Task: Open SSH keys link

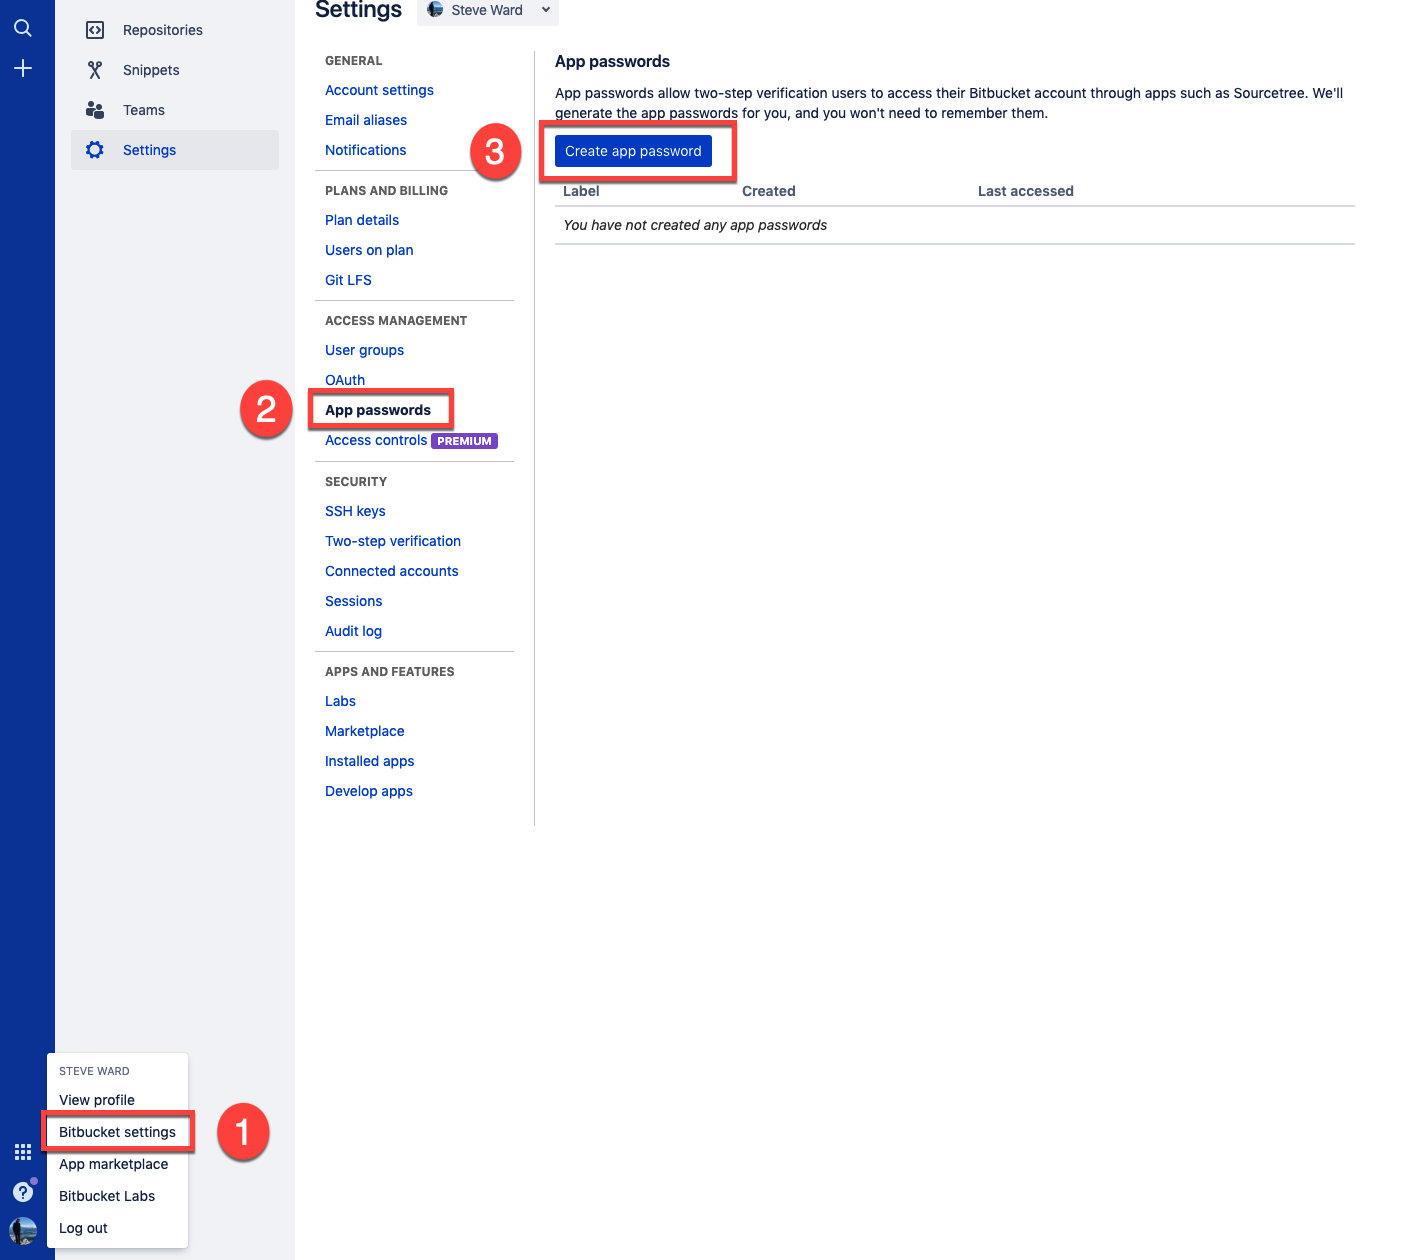Action: 355,511
